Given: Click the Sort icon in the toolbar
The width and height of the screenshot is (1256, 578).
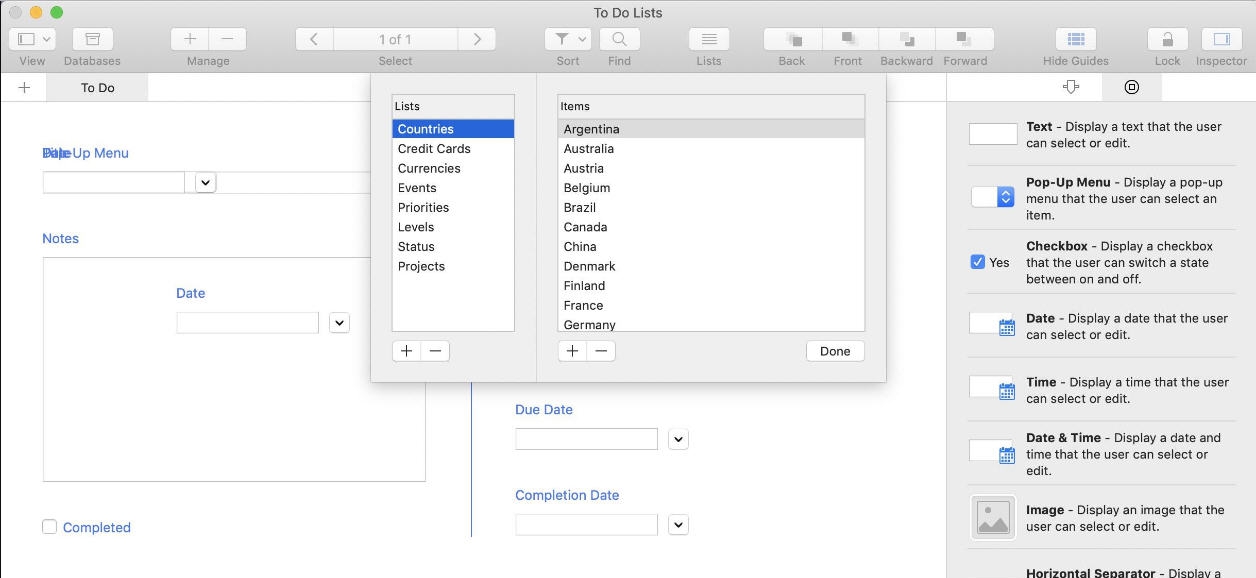Looking at the screenshot, I should [x=566, y=38].
